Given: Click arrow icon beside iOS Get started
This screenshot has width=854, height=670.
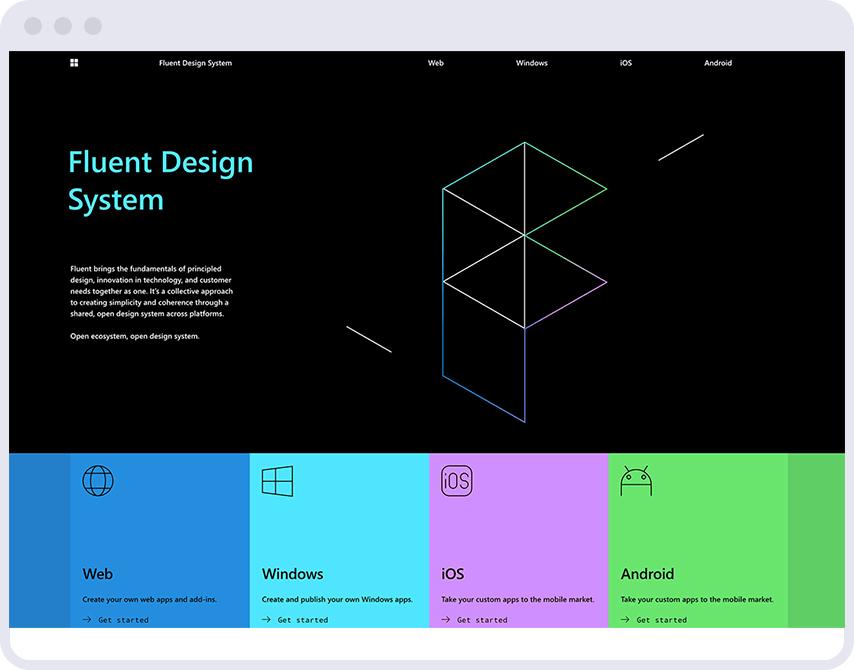Looking at the screenshot, I should [446, 620].
